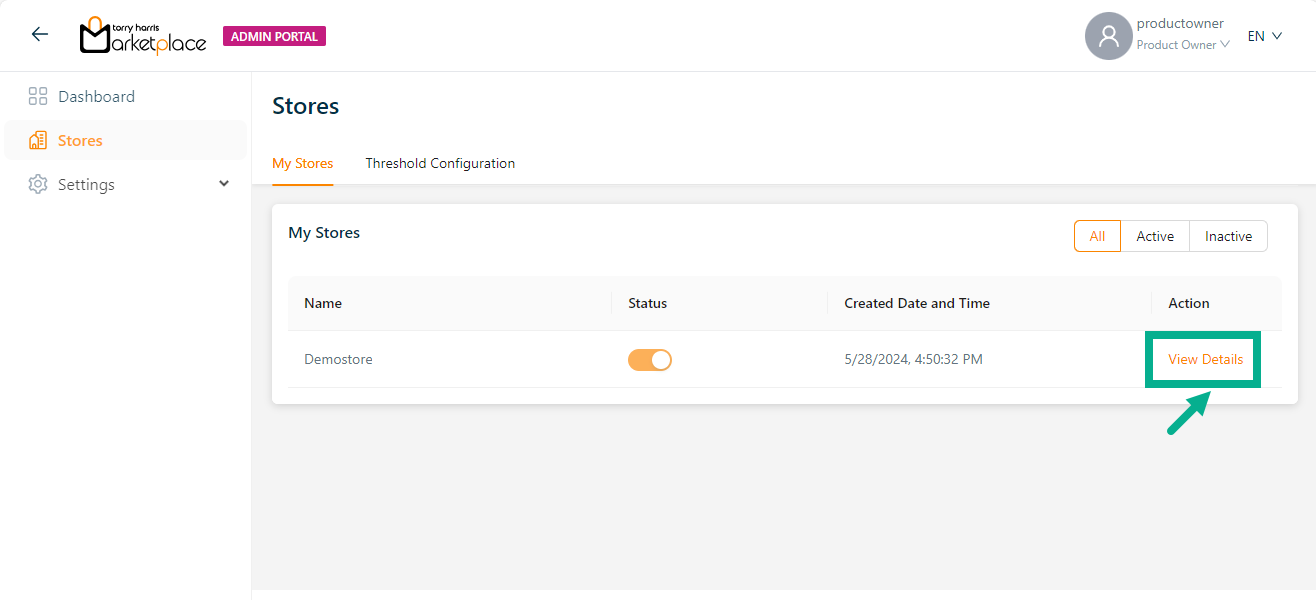This screenshot has height=600, width=1316.
Task: Click the Name column header
Action: point(323,304)
